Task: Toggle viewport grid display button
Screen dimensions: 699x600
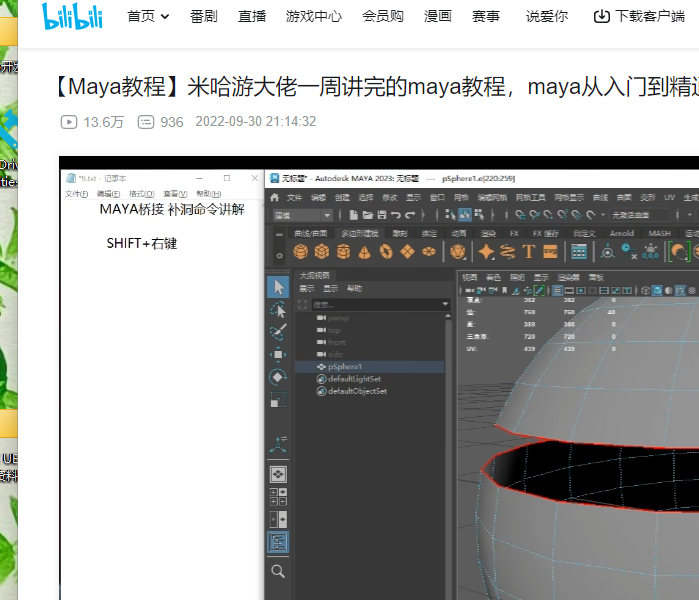Action: coord(557,291)
